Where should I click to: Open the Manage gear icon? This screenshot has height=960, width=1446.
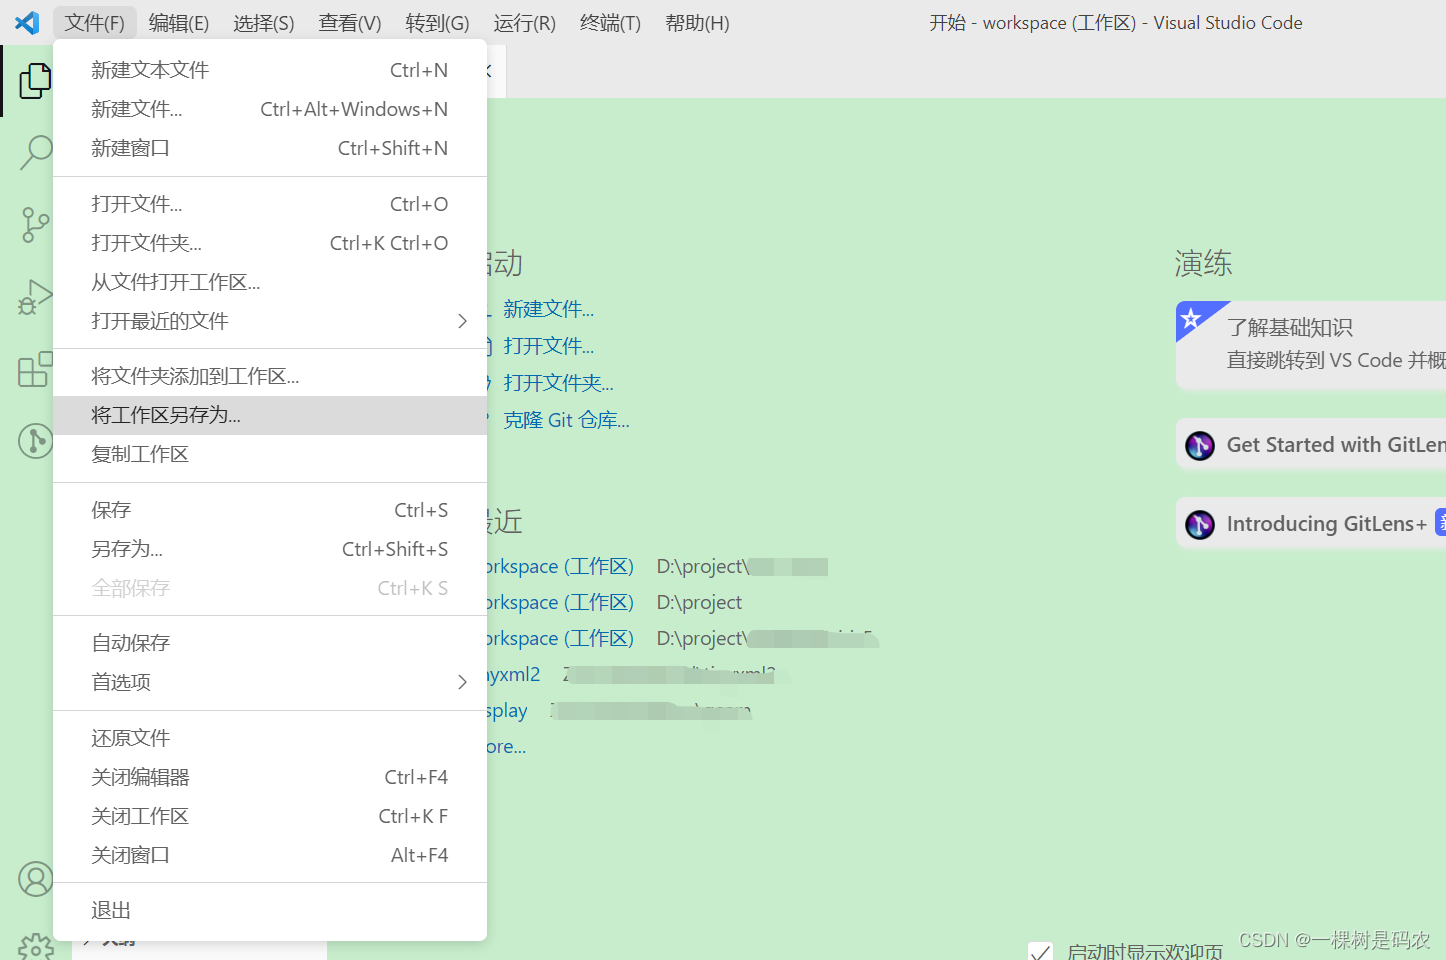tap(35, 946)
